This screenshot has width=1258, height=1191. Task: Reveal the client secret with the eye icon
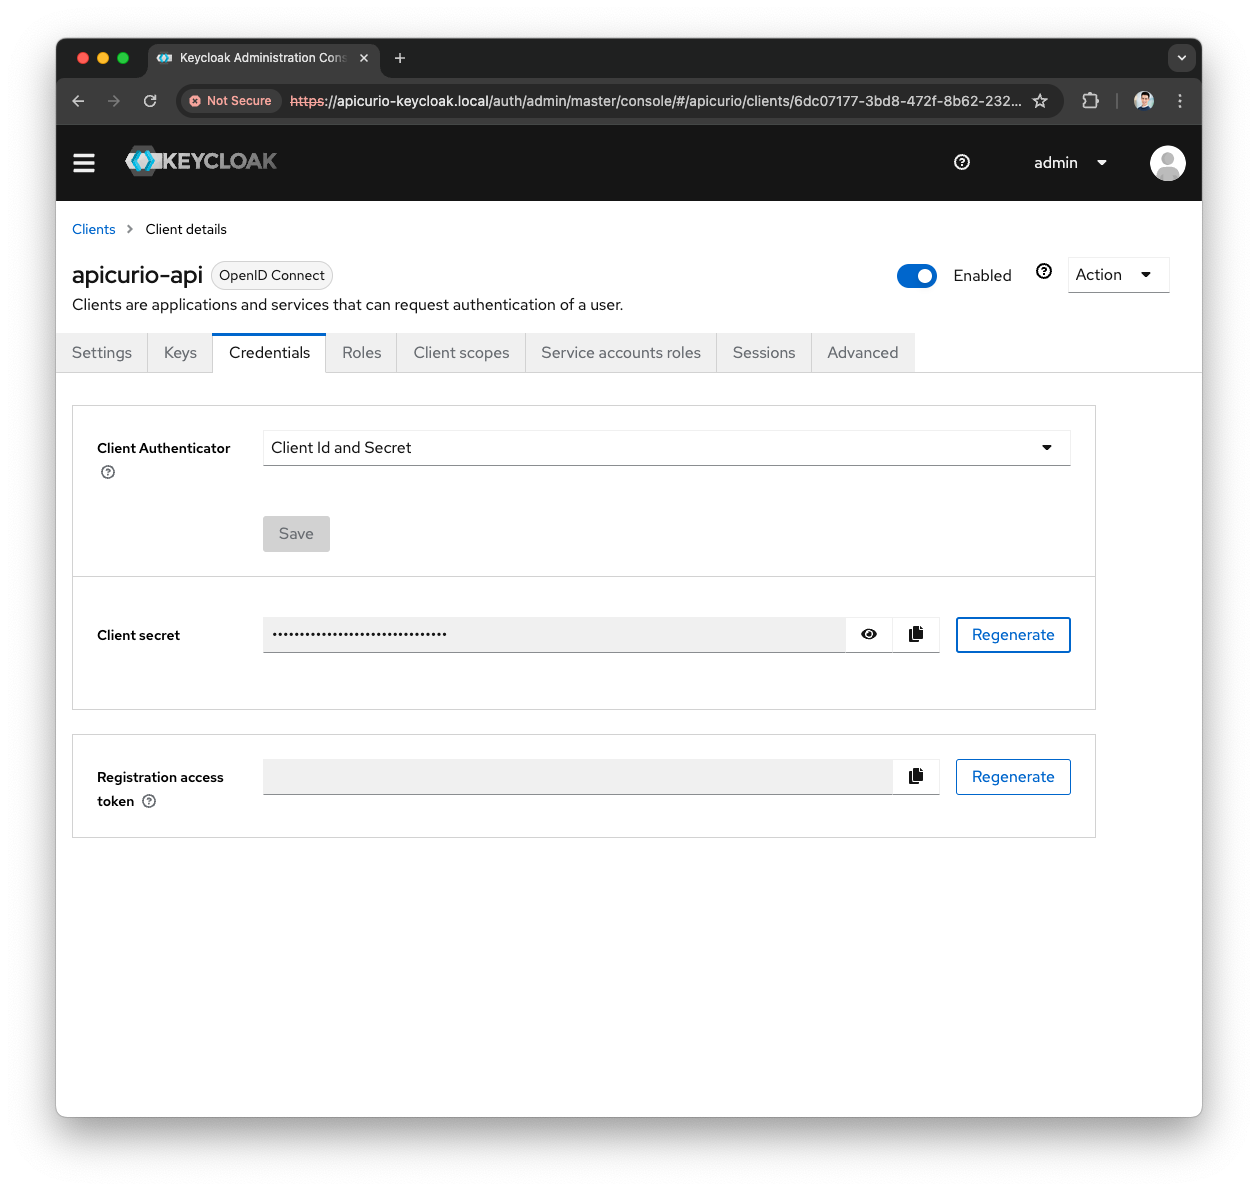pos(868,634)
